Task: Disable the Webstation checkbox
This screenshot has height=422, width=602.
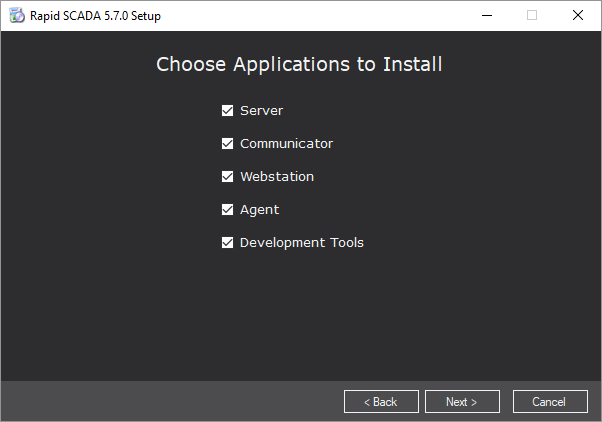Action: point(227,177)
